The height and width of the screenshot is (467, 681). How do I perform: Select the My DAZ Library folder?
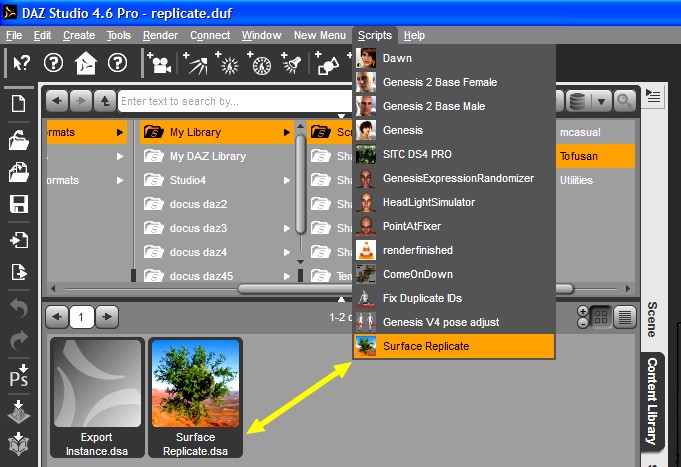(207, 156)
